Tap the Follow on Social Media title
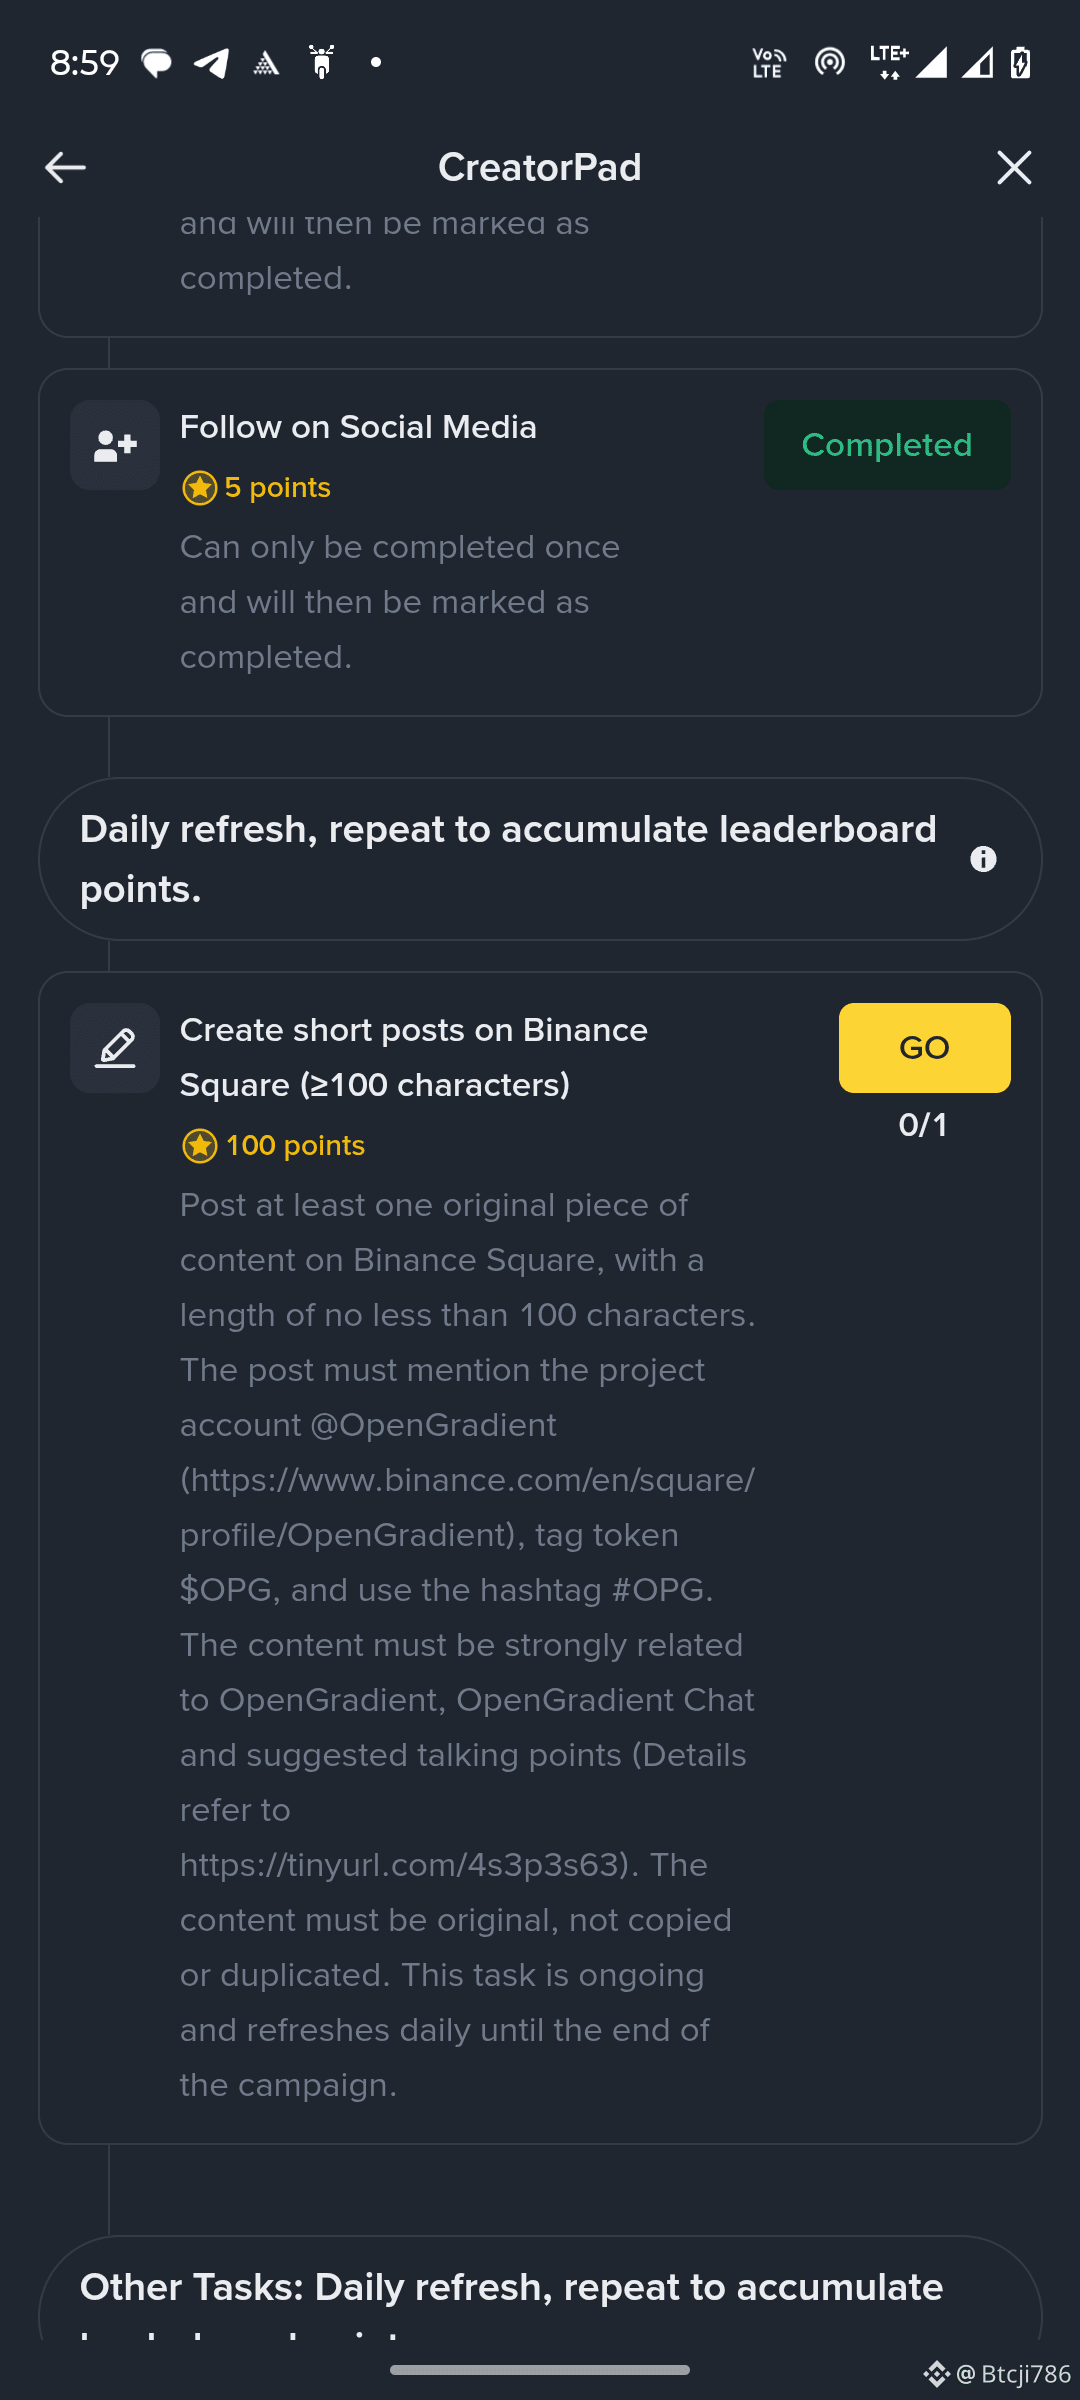 point(358,427)
